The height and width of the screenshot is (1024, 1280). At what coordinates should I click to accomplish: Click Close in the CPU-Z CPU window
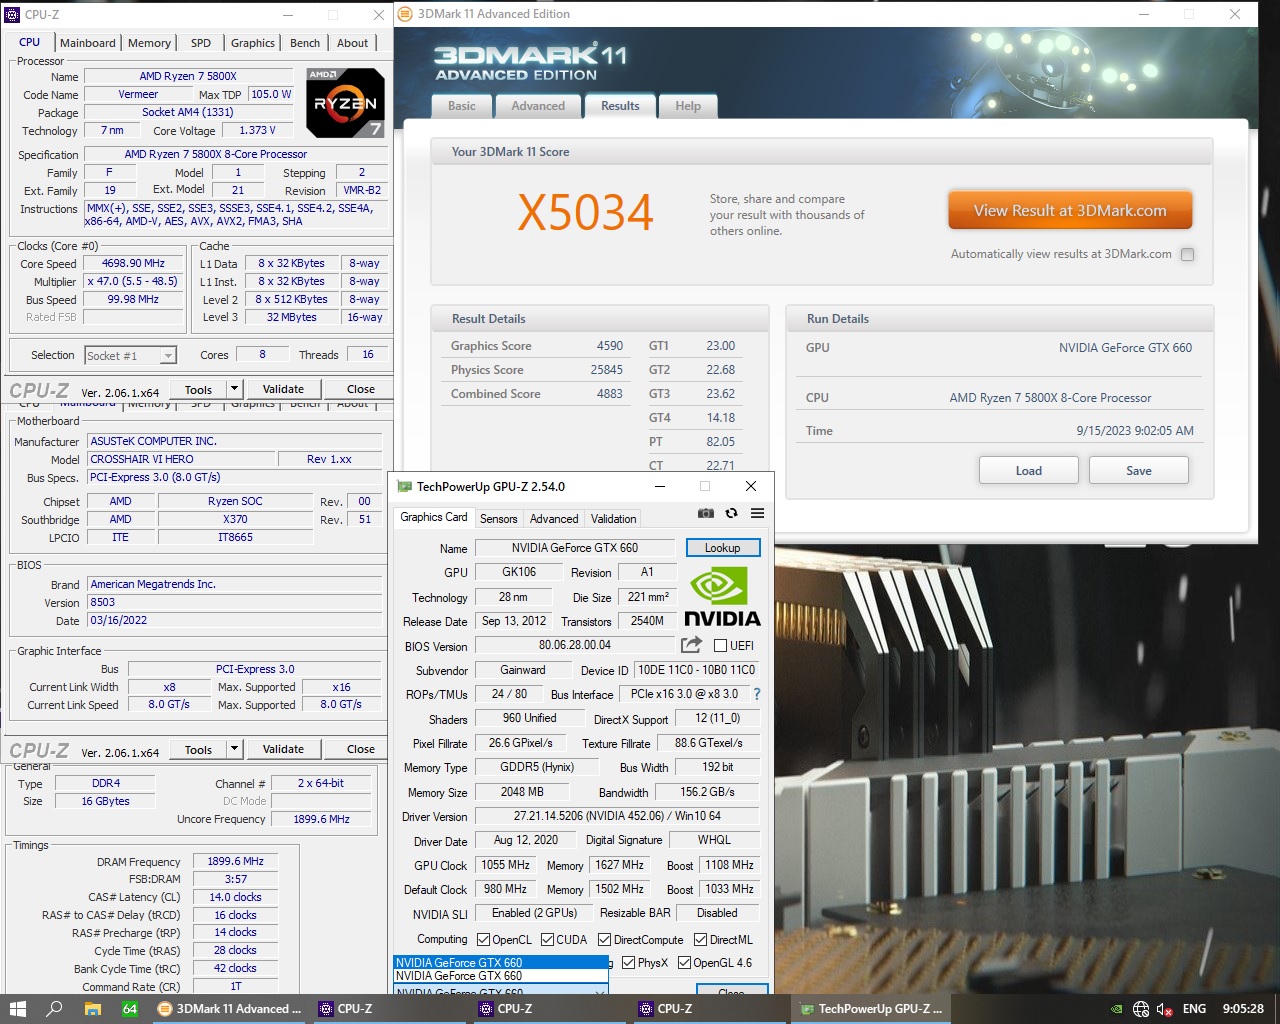(360, 389)
